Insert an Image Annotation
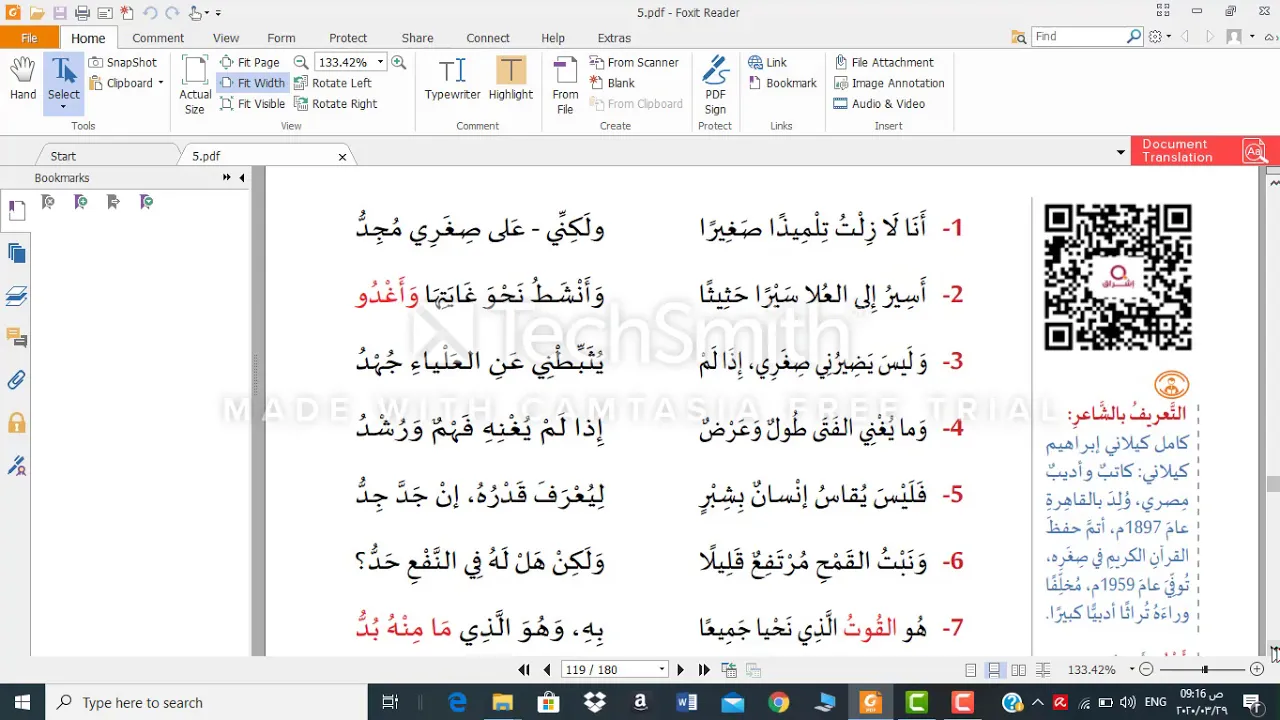 889,83
